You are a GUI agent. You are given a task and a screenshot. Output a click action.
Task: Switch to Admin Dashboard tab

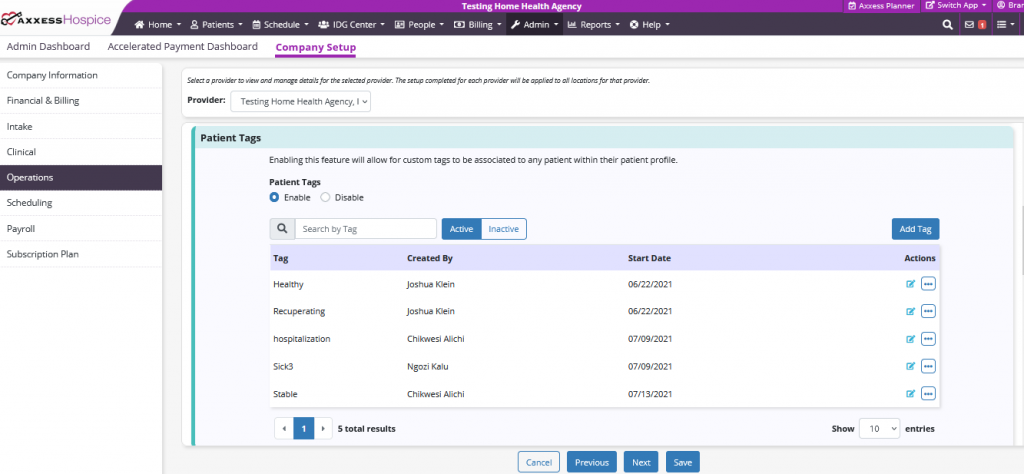[48, 47]
